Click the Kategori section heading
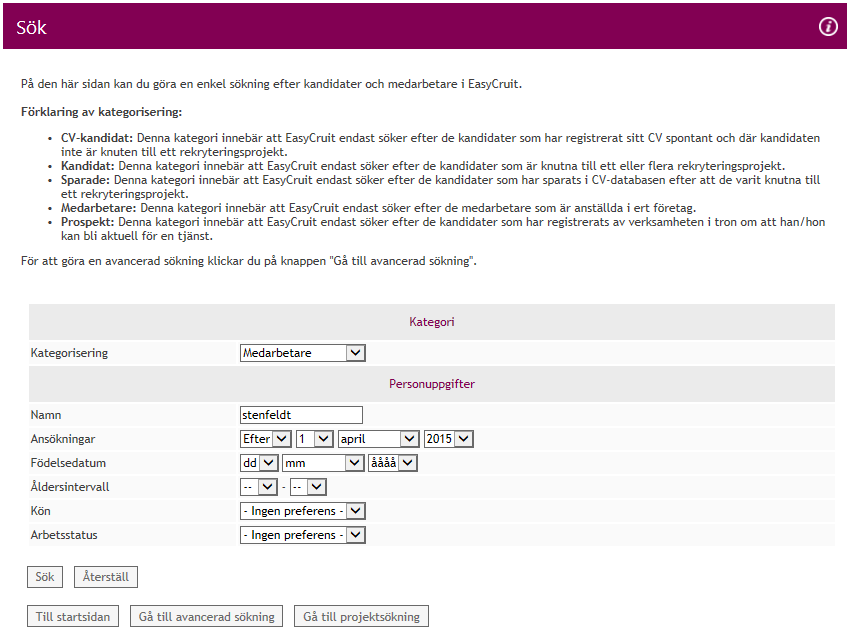This screenshot has width=847, height=633. coord(432,322)
